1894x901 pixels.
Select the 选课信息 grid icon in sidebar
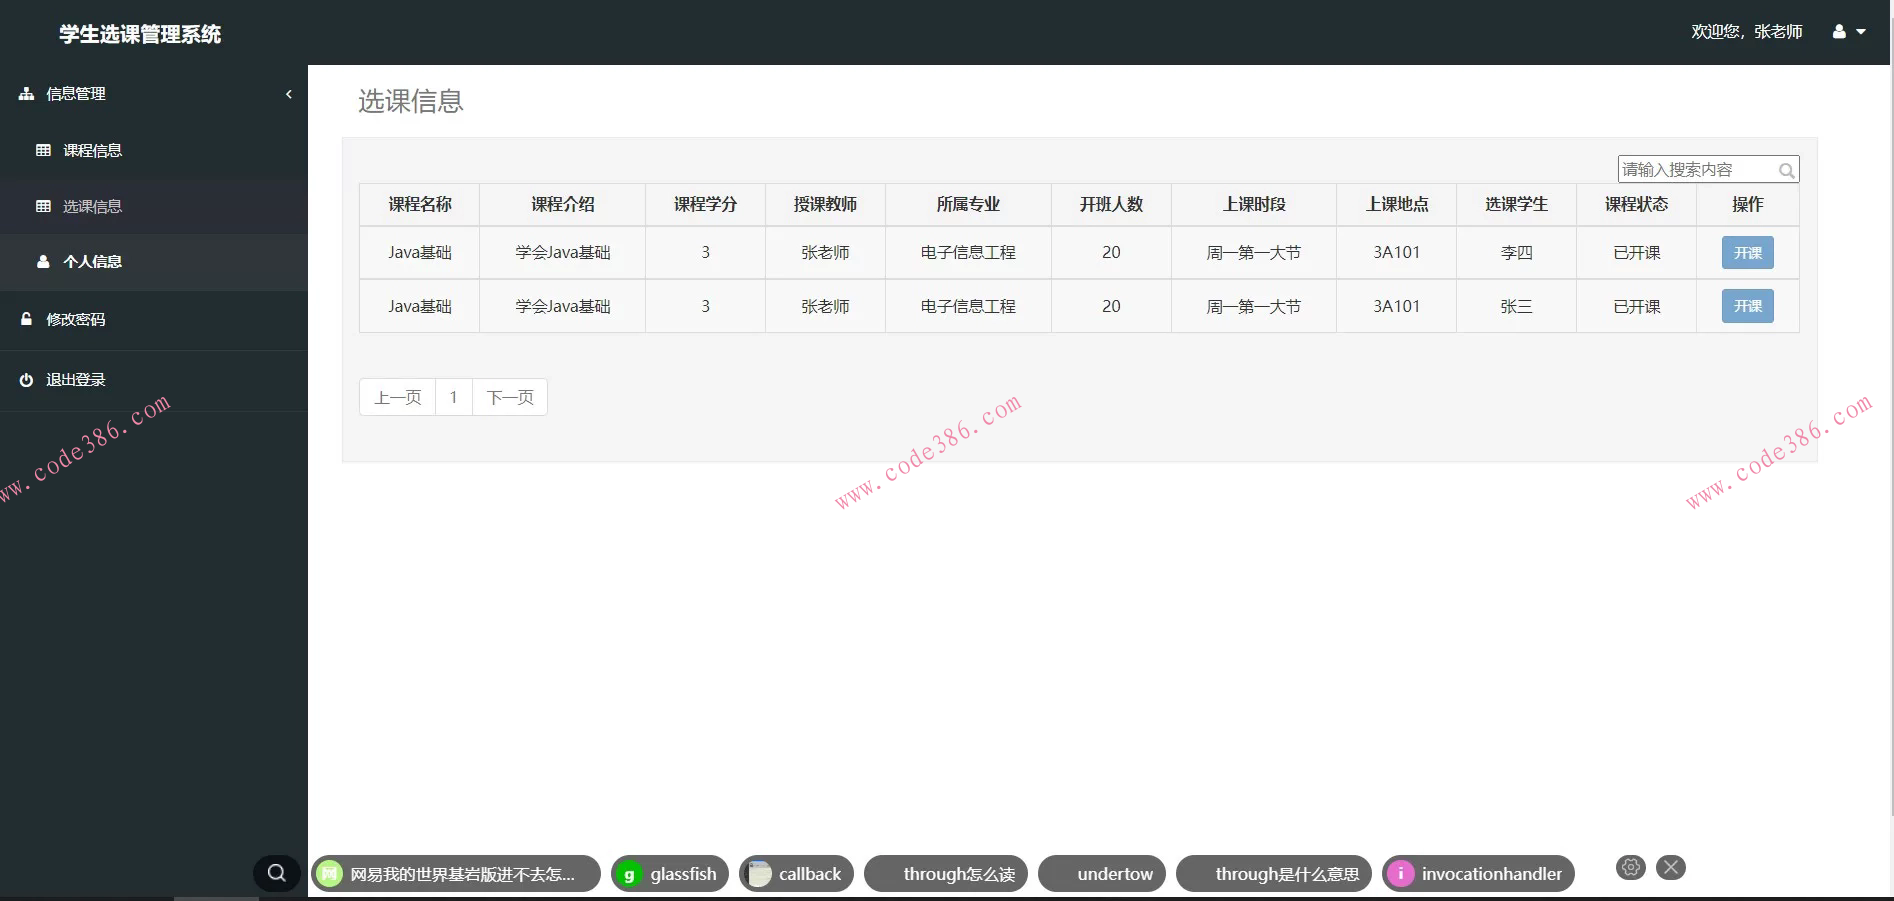coord(44,206)
